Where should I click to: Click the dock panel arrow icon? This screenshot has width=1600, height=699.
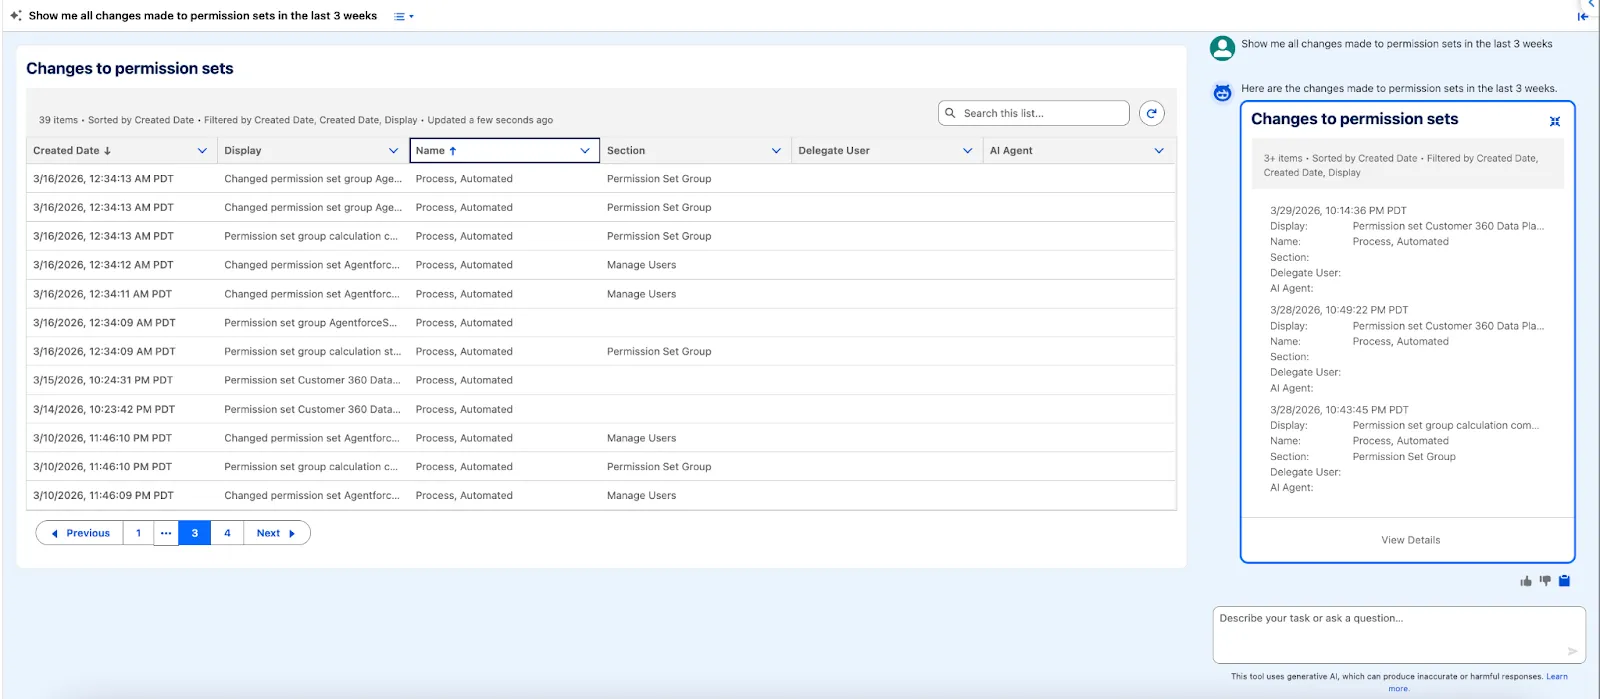click(x=1583, y=16)
